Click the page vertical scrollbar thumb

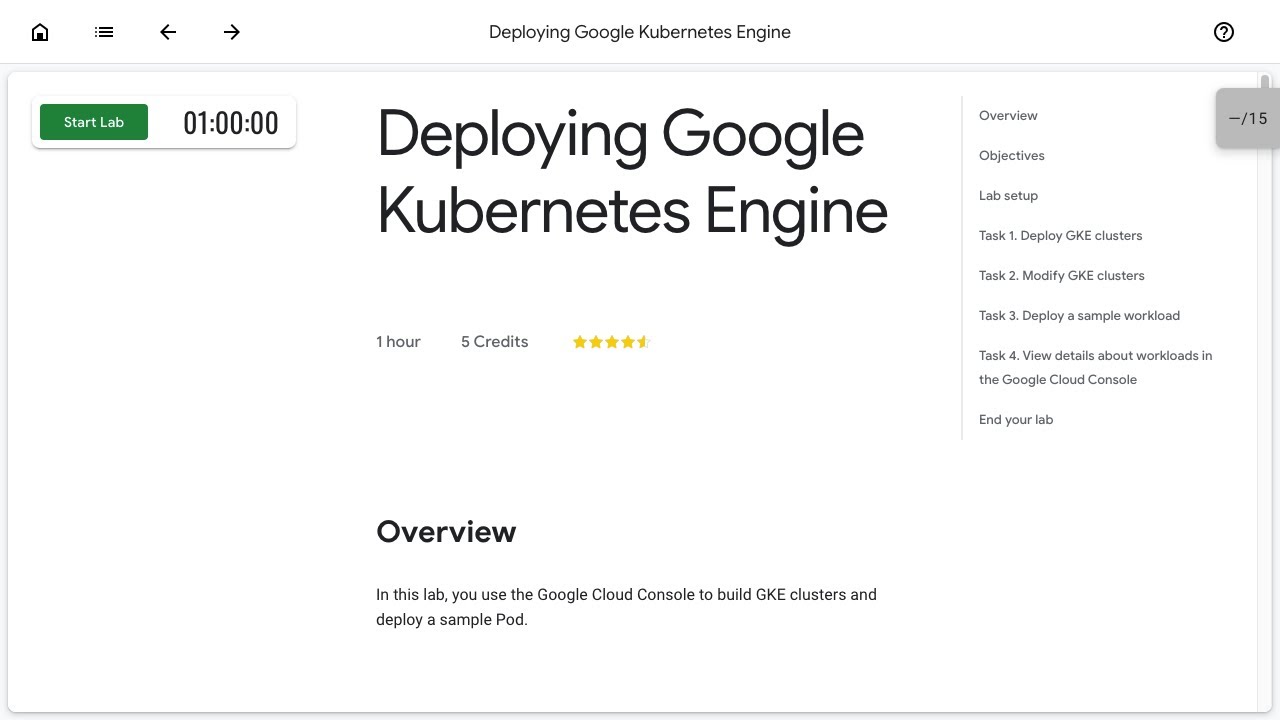coord(1265,83)
